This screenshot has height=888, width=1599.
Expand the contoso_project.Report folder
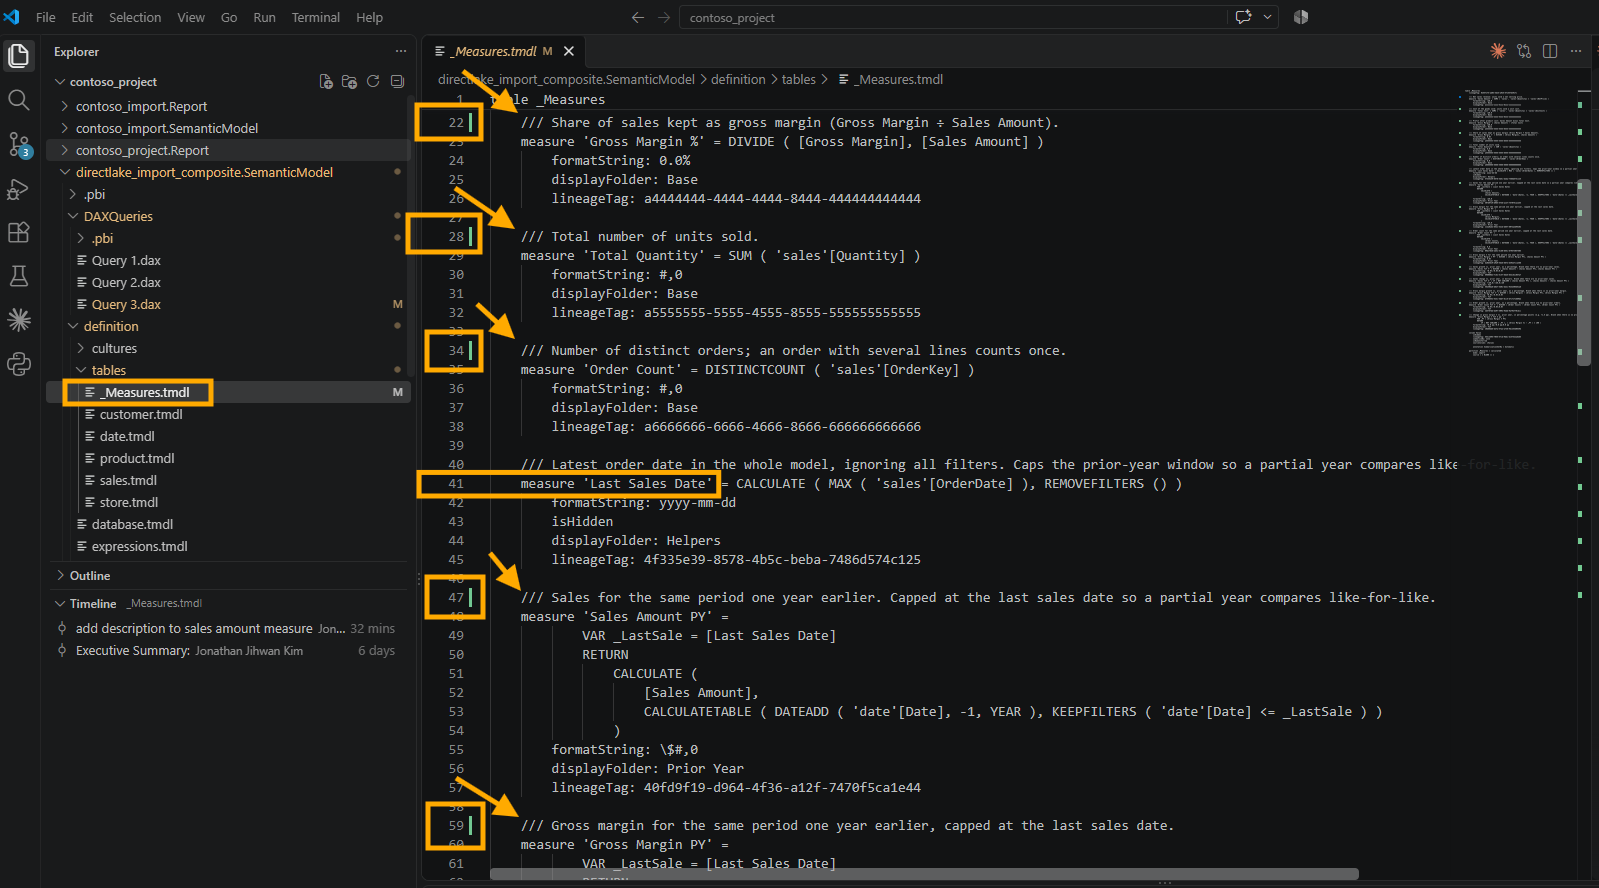pyautogui.click(x=142, y=150)
